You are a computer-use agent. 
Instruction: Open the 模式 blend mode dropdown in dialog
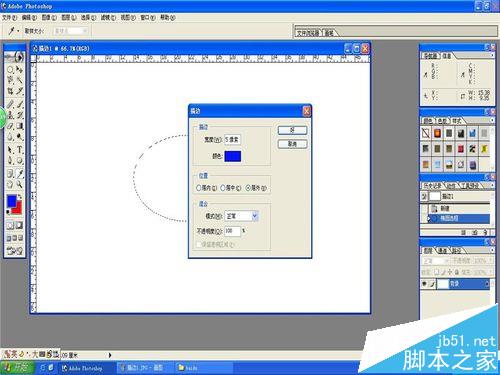tap(255, 216)
